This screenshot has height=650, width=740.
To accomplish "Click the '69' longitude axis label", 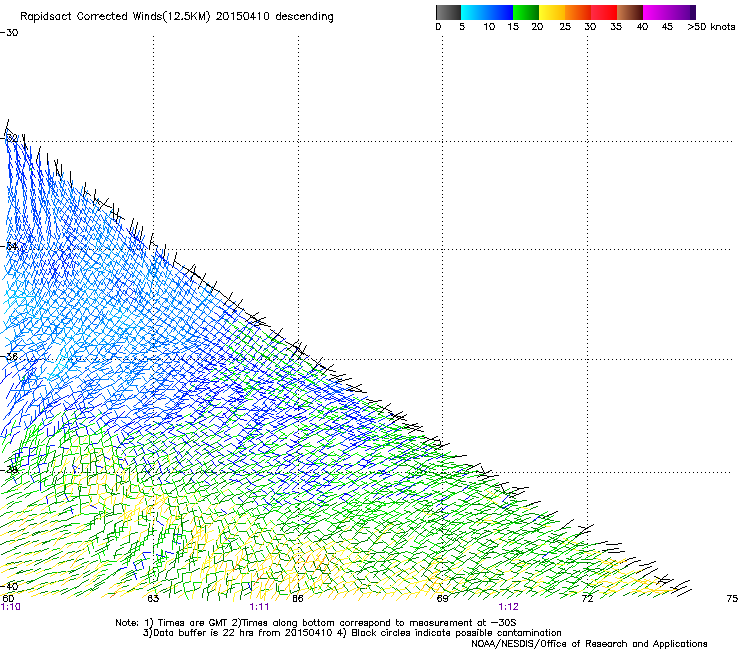I will click(x=442, y=599).
